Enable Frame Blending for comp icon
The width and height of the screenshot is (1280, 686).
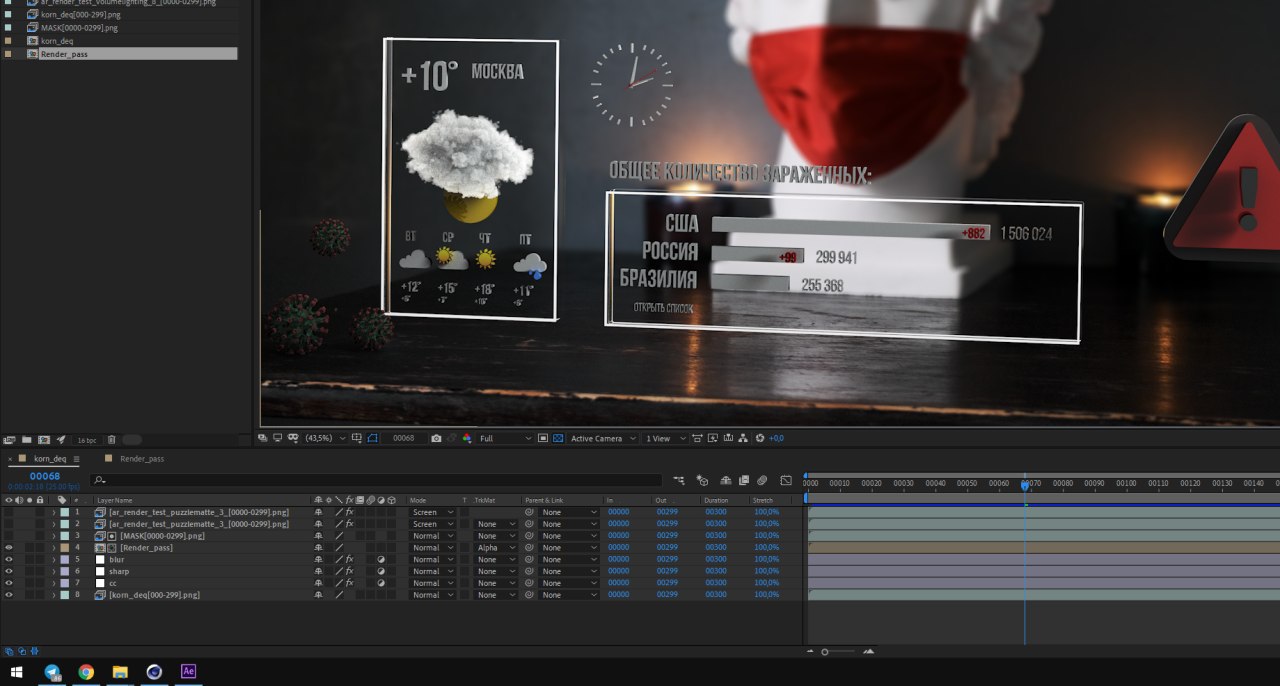pos(744,481)
